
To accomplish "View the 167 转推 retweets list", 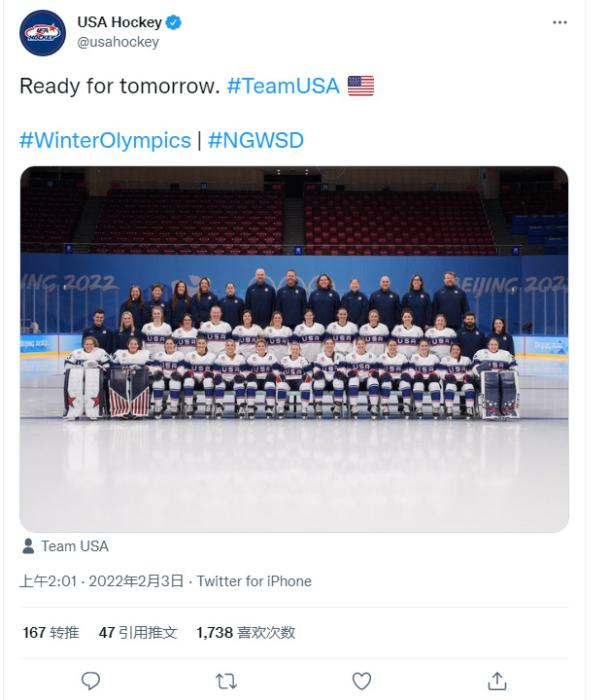I will pyautogui.click(x=50, y=632).
